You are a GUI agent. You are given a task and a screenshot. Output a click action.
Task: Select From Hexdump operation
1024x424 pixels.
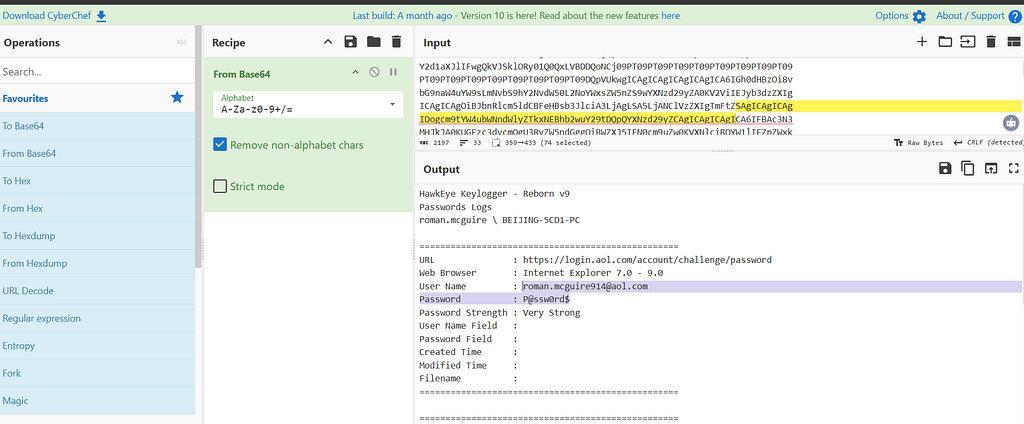(x=97, y=263)
